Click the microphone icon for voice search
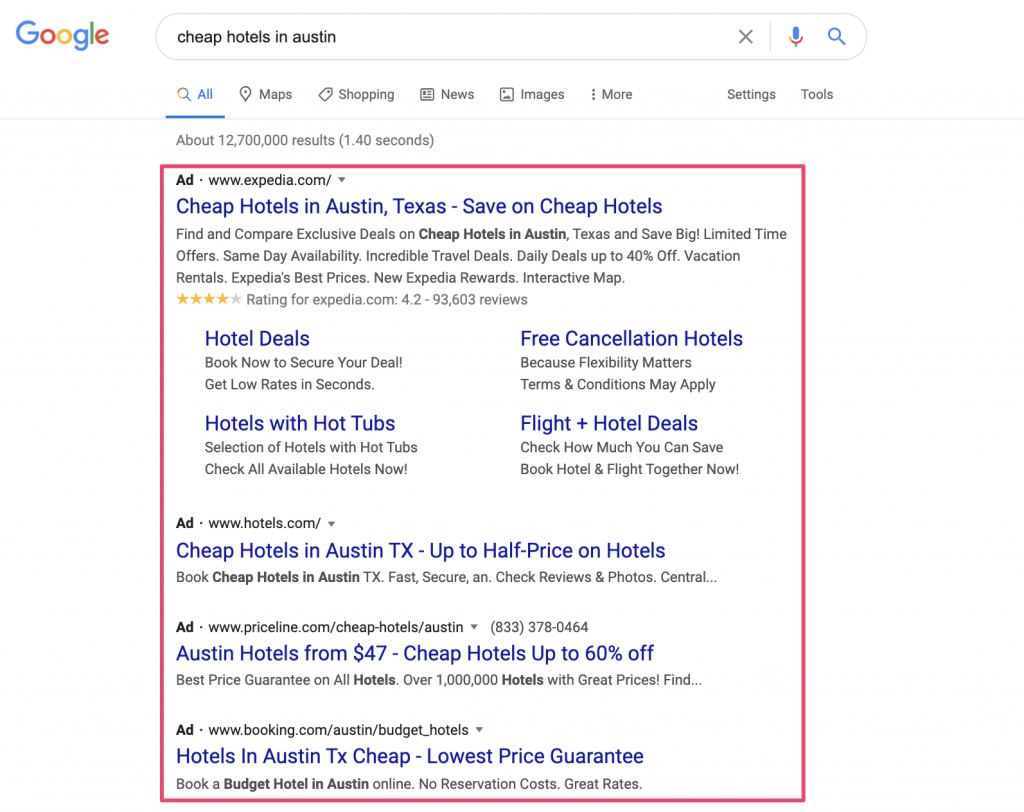 click(795, 36)
